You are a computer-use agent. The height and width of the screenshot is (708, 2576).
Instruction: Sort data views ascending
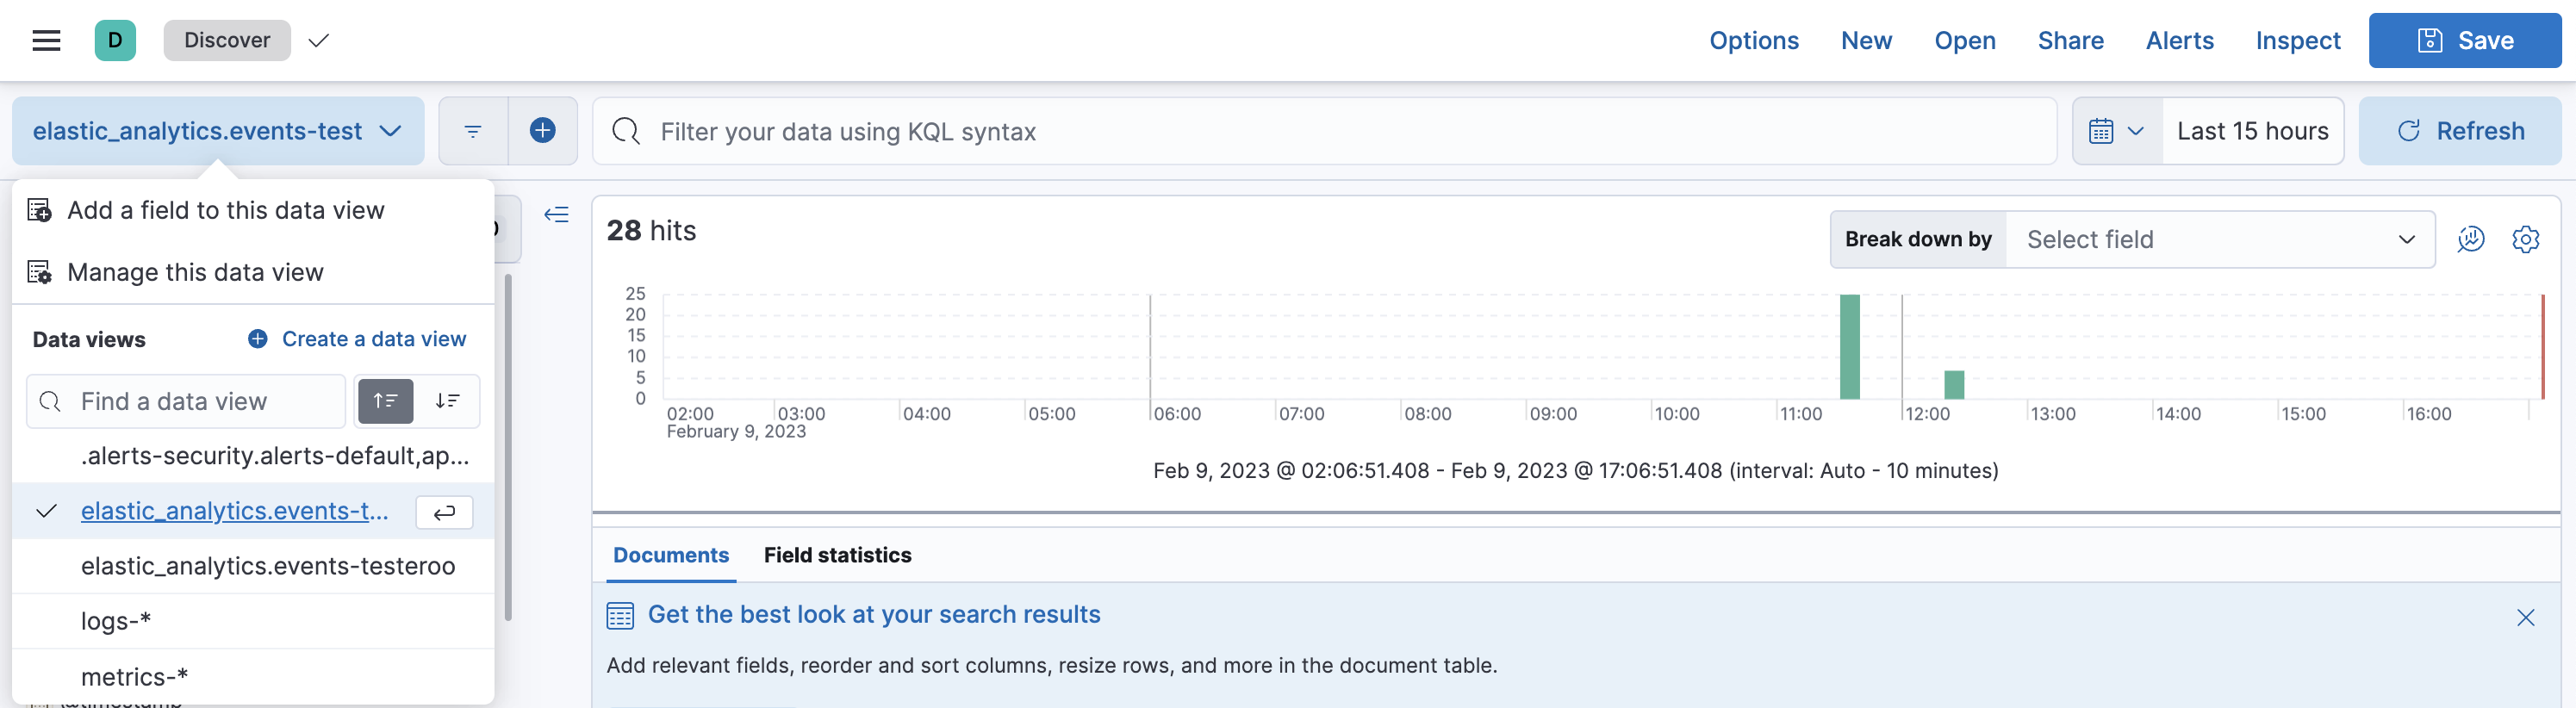click(385, 401)
